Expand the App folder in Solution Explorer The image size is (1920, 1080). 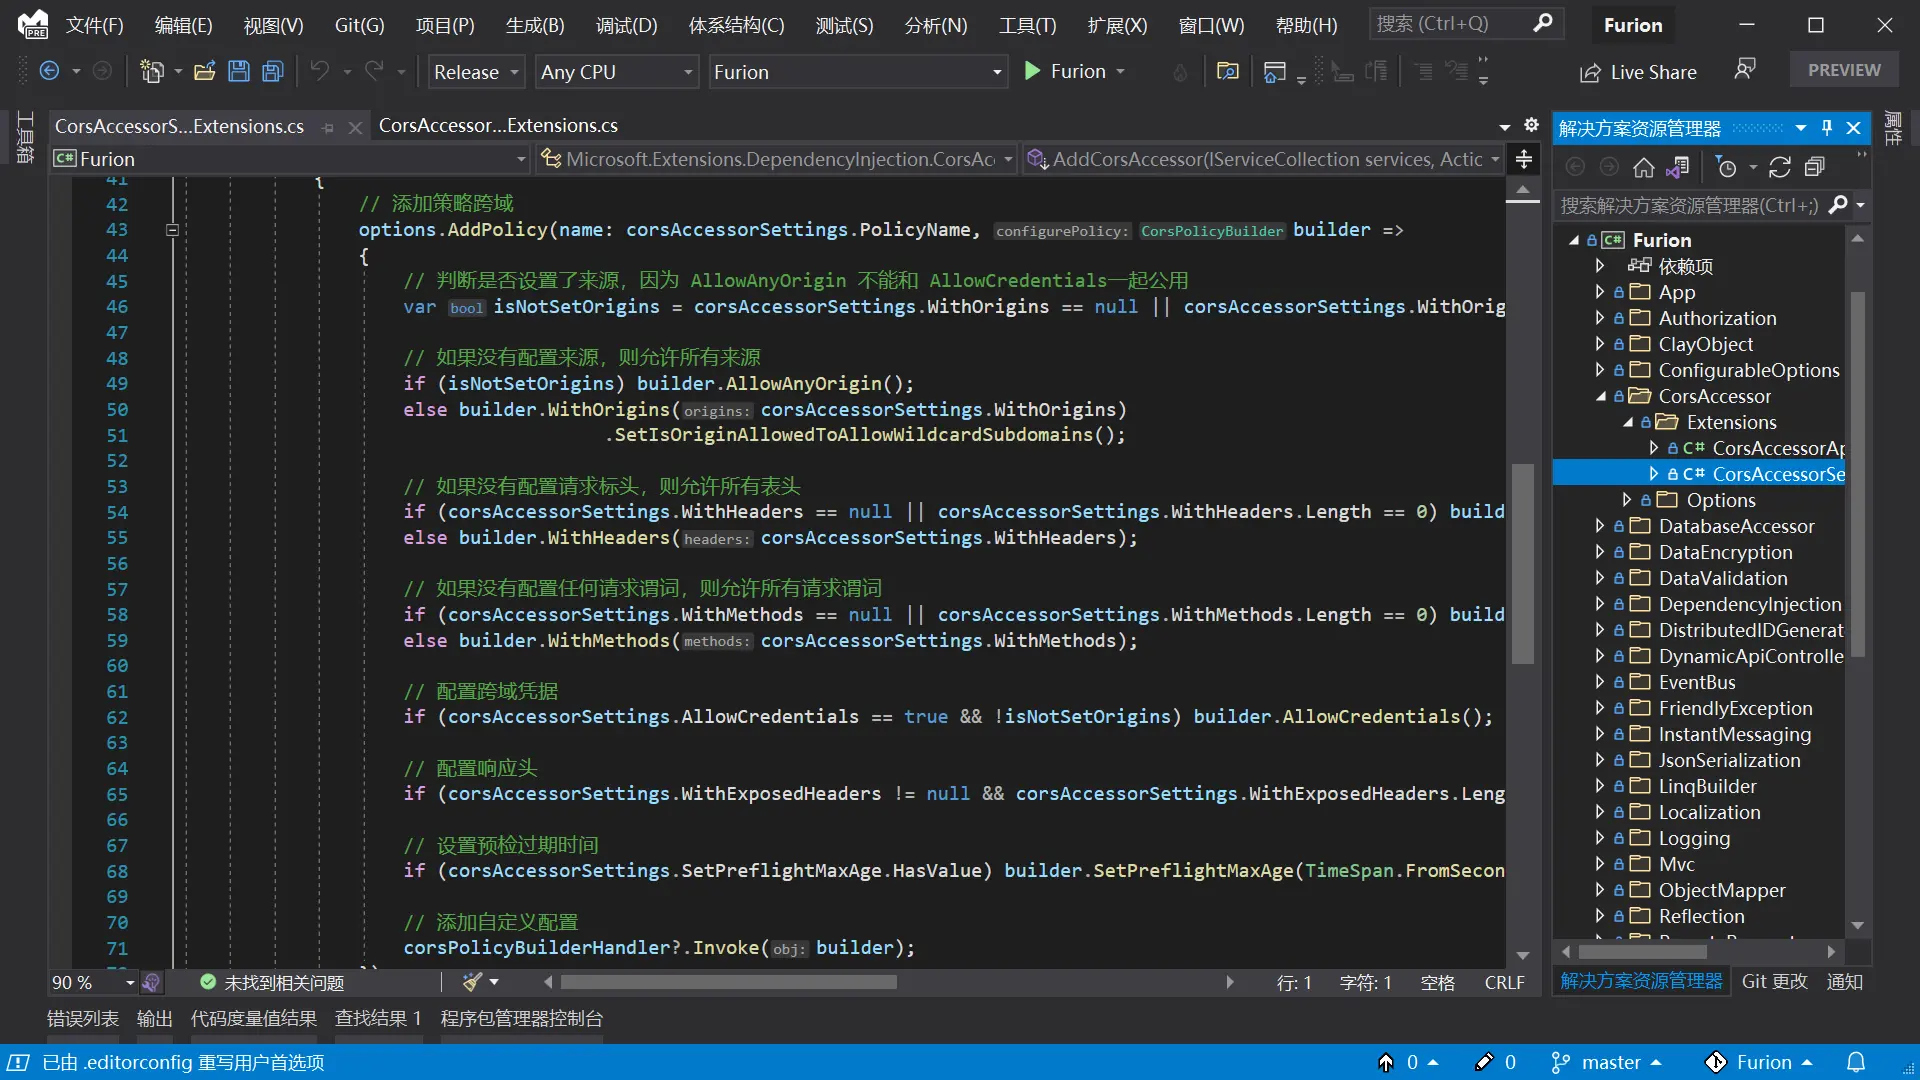(x=1599, y=292)
